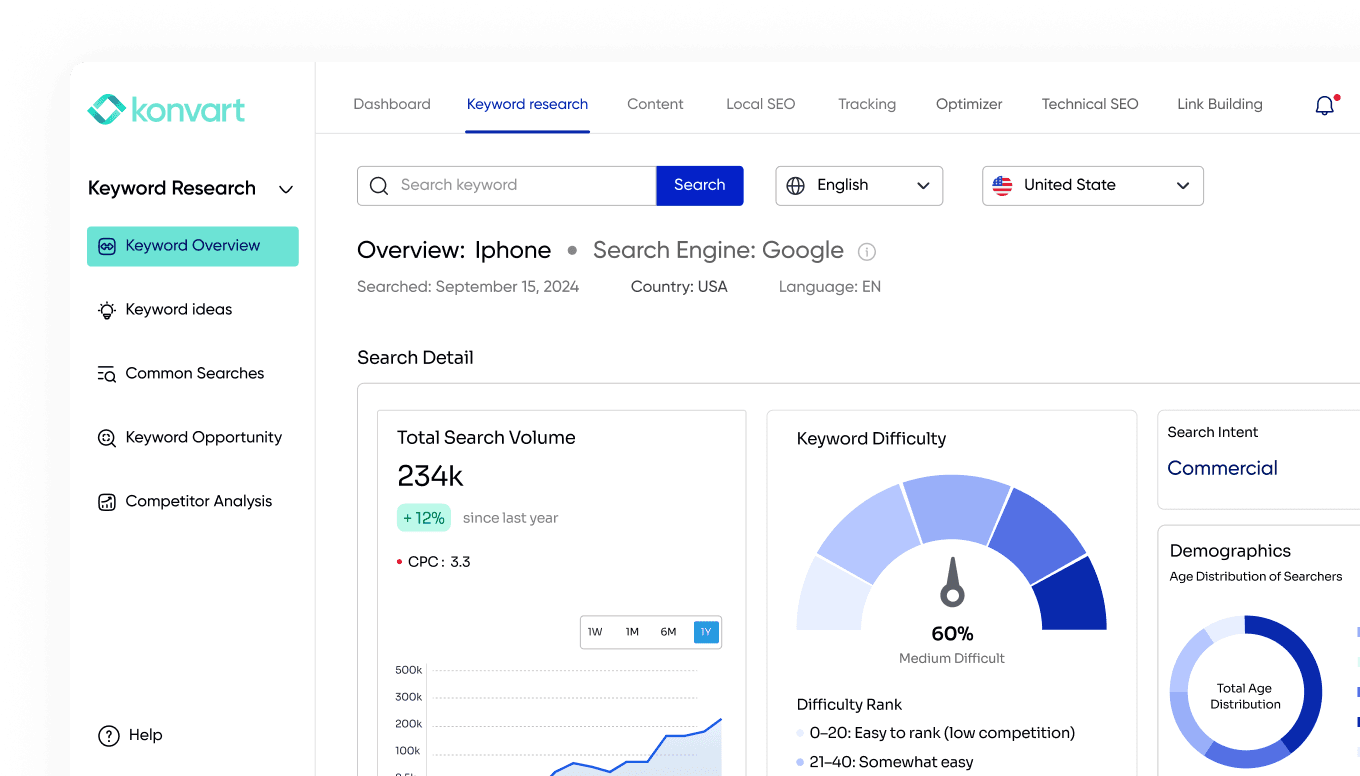Switch search volume to 1W range

click(595, 632)
